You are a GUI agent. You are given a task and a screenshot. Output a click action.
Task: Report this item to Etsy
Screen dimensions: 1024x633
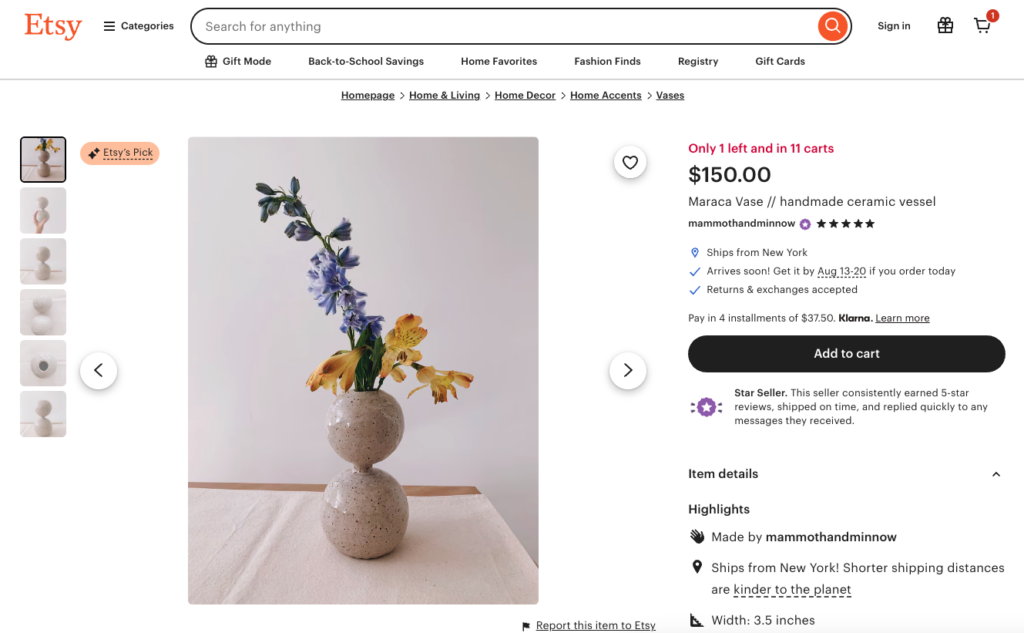point(595,625)
